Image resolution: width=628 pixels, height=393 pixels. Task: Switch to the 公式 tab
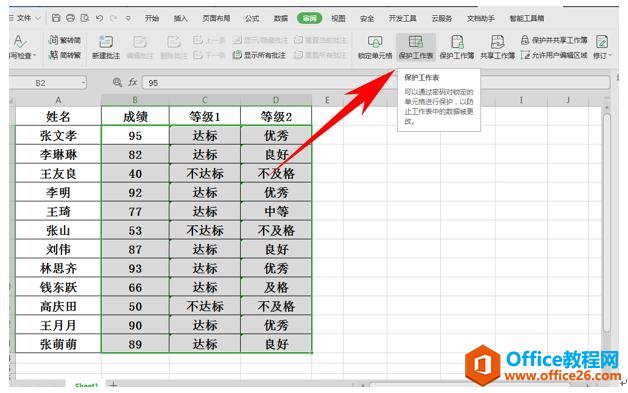coord(252,18)
